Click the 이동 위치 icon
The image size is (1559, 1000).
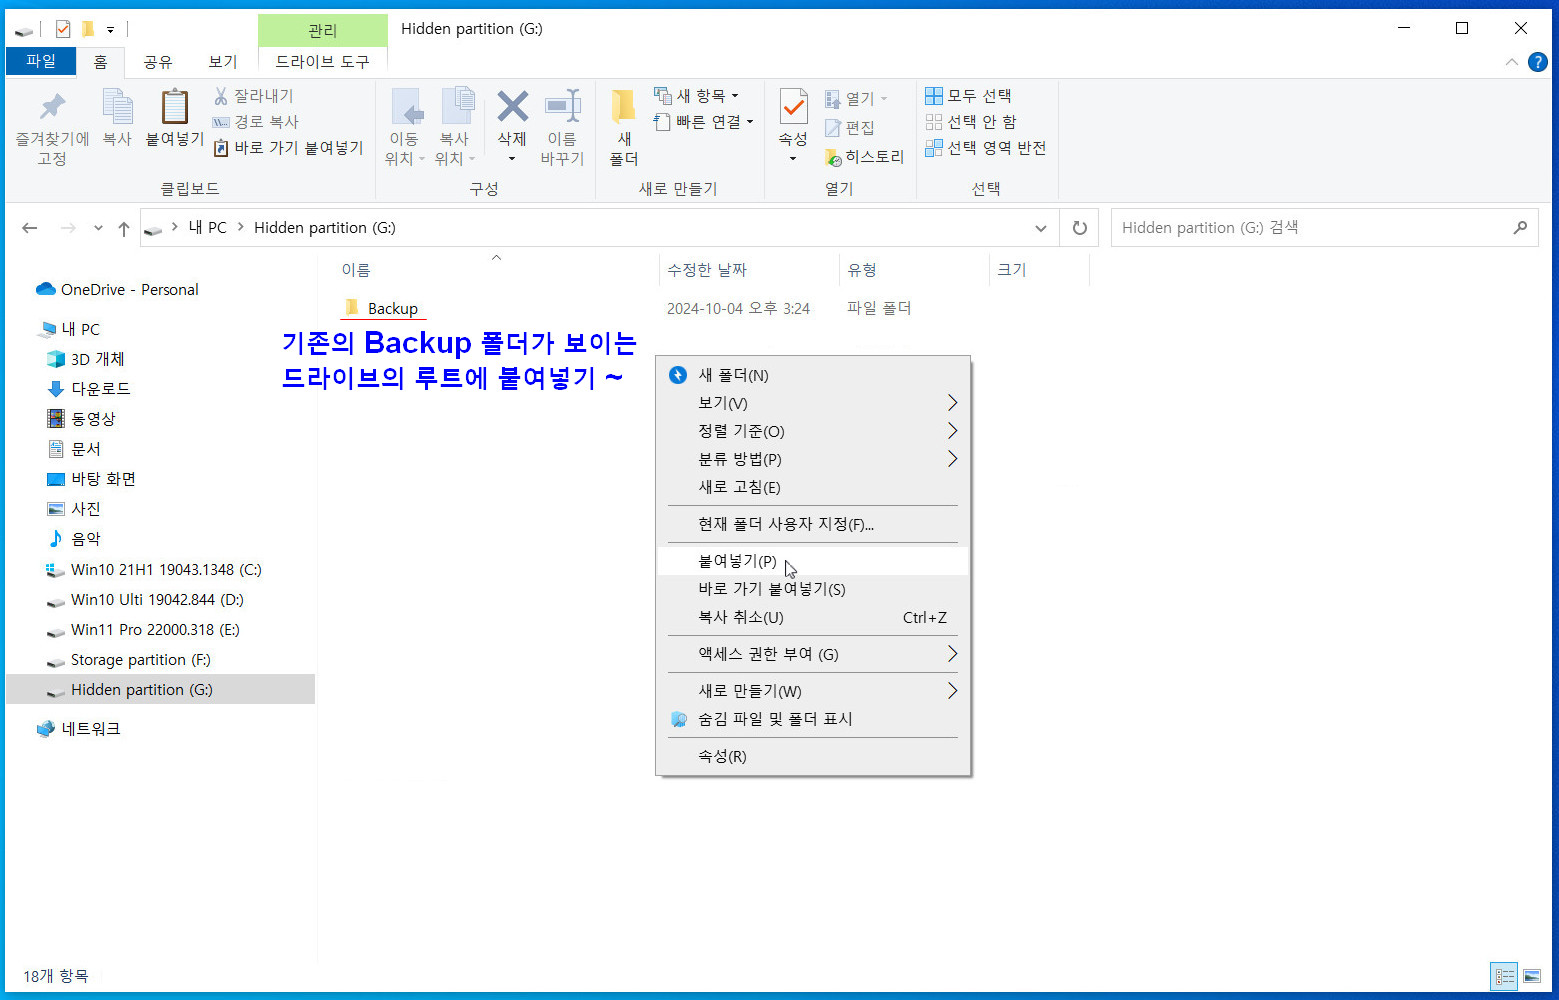[x=406, y=107]
